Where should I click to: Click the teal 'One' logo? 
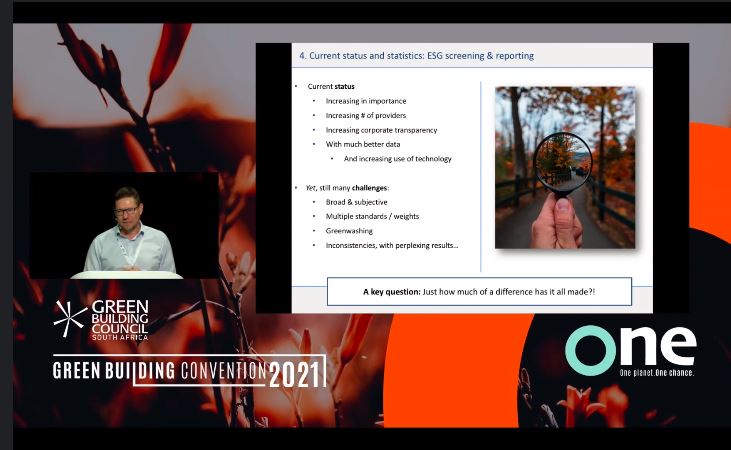pyautogui.click(x=631, y=350)
